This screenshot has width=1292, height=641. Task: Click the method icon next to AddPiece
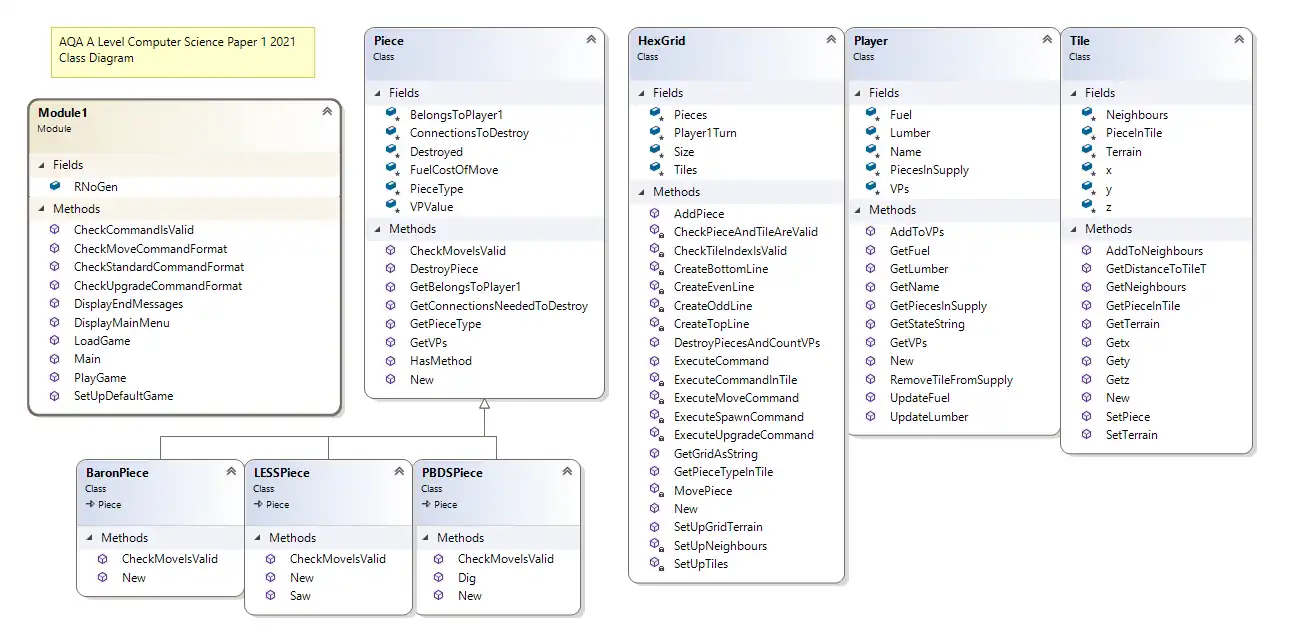656,213
